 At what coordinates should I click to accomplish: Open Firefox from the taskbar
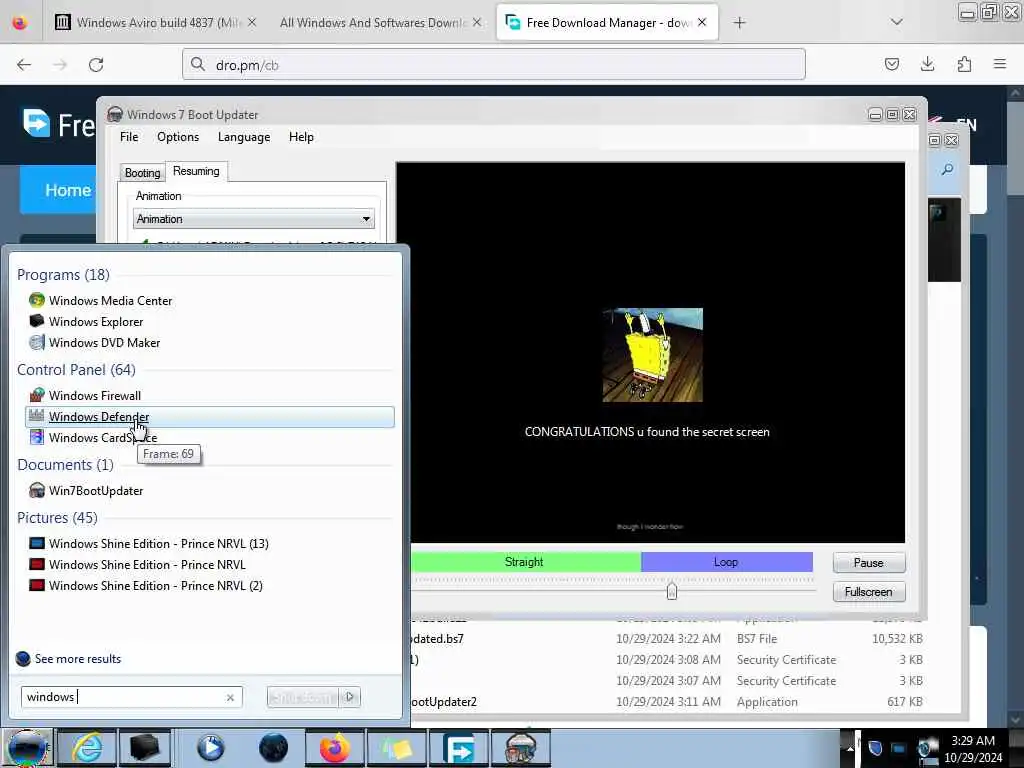pyautogui.click(x=334, y=748)
